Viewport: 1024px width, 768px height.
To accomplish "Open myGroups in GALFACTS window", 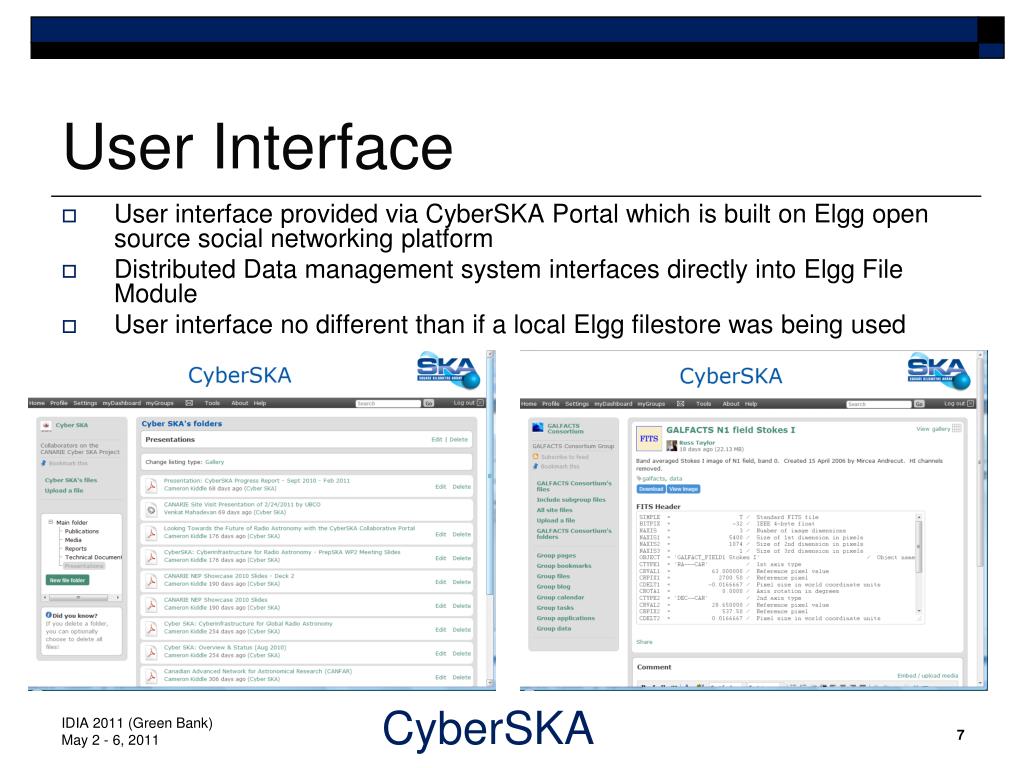I will click(650, 404).
